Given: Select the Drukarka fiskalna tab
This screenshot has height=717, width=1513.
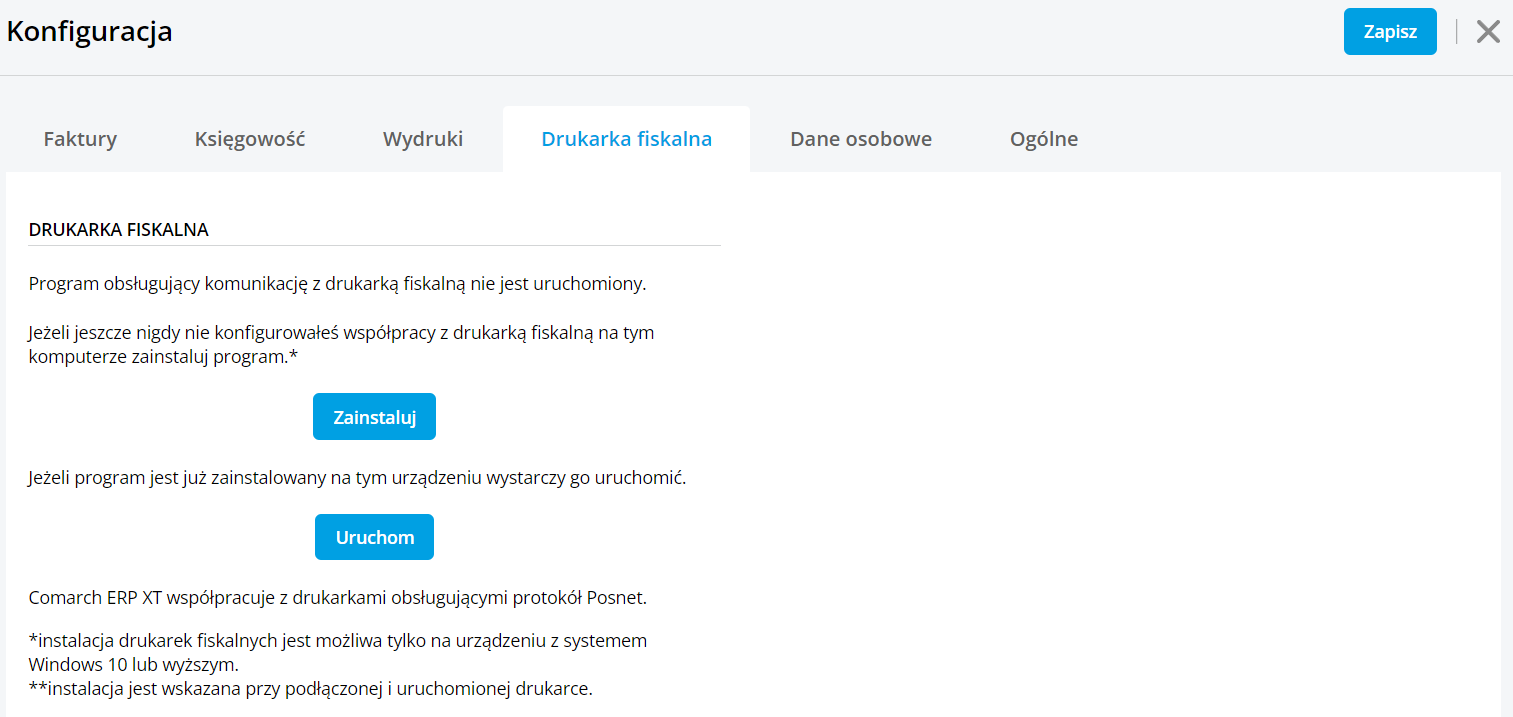Looking at the screenshot, I should pos(626,139).
